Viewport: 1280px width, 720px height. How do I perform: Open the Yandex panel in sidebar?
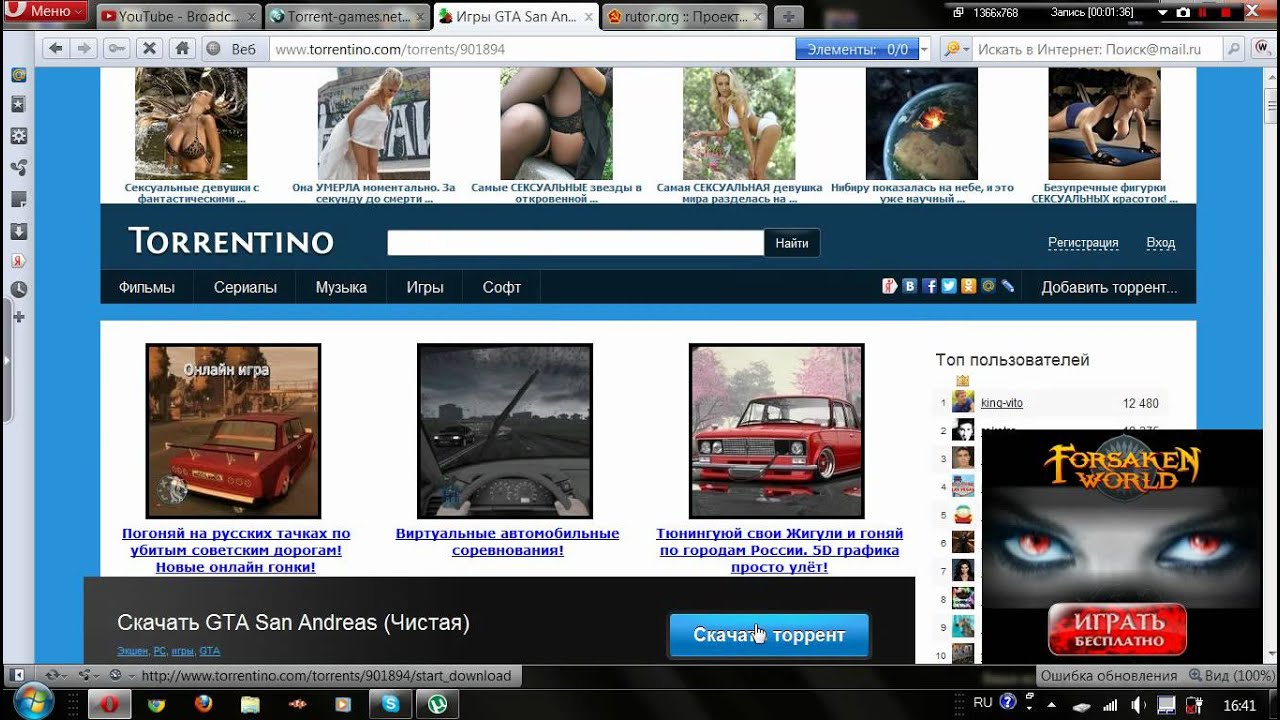(x=18, y=260)
